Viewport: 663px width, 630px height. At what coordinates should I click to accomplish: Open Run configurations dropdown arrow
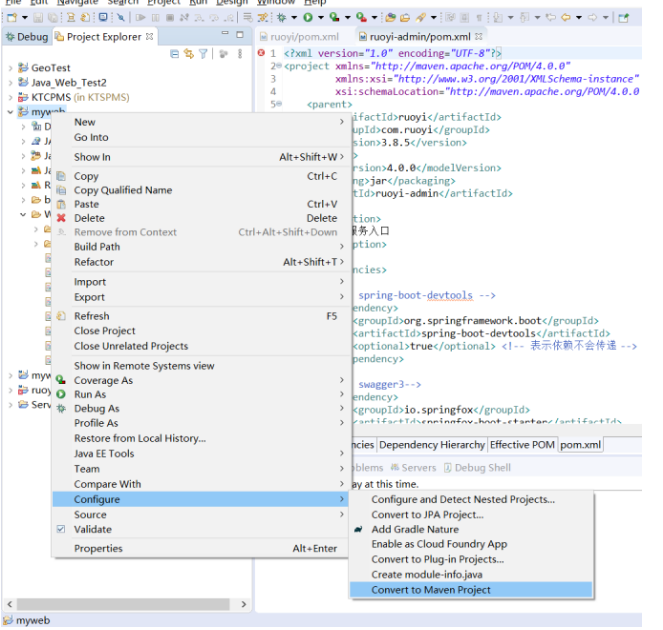pyautogui.click(x=321, y=18)
